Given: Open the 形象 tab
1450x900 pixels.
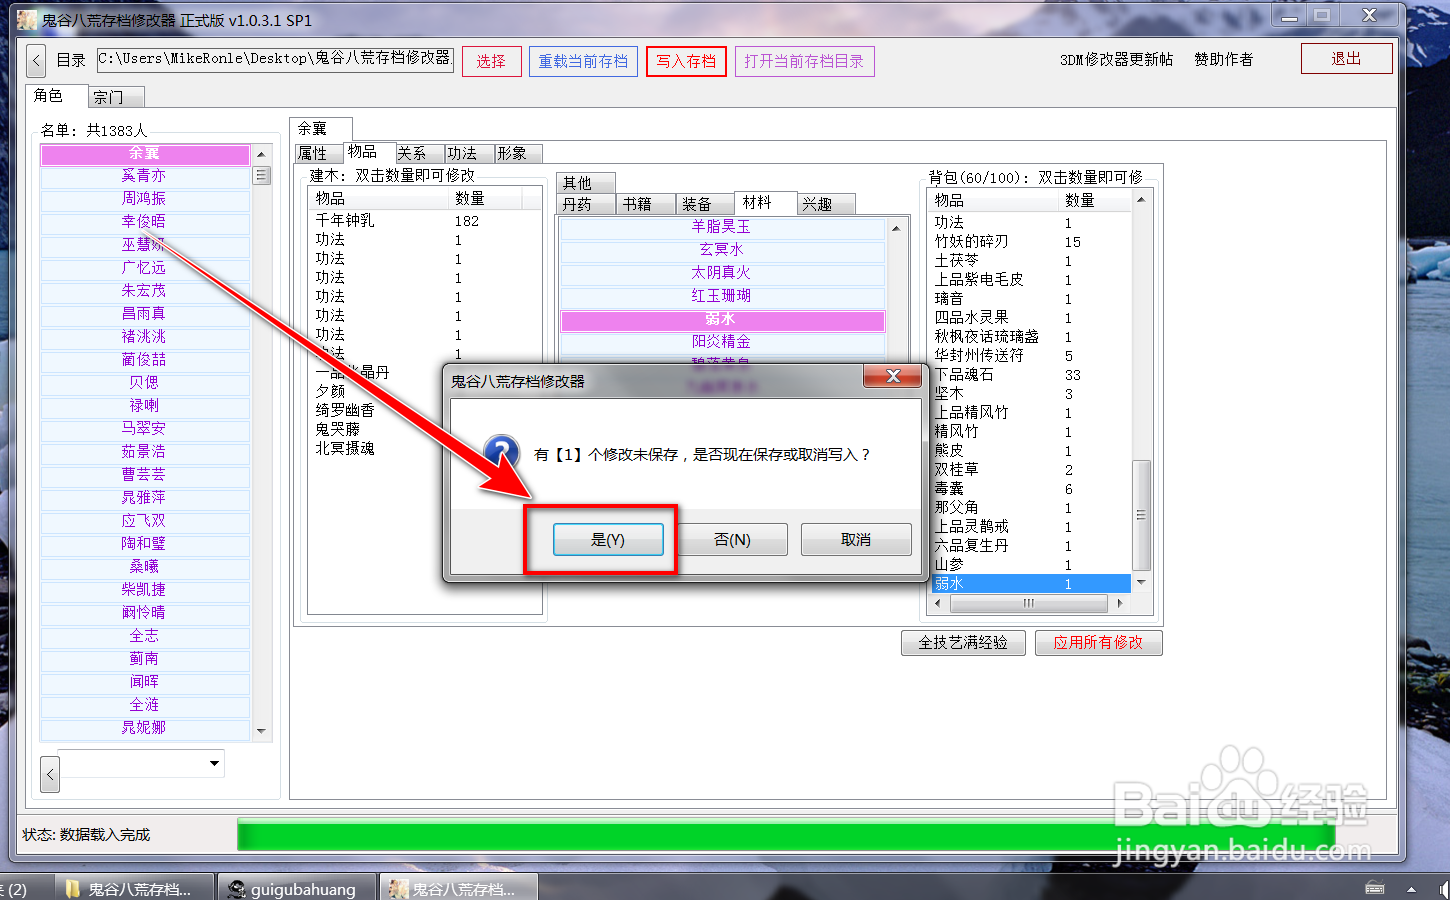Looking at the screenshot, I should [x=519, y=153].
